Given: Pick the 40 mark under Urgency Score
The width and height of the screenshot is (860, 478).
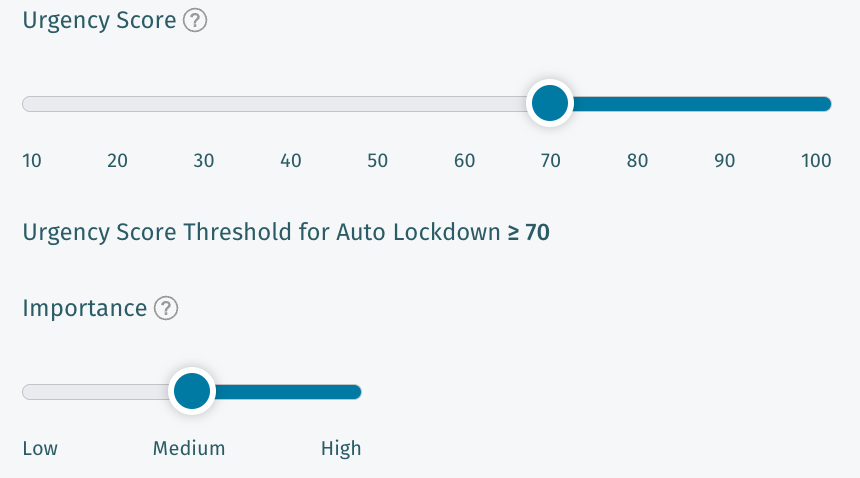Looking at the screenshot, I should pos(291,161).
